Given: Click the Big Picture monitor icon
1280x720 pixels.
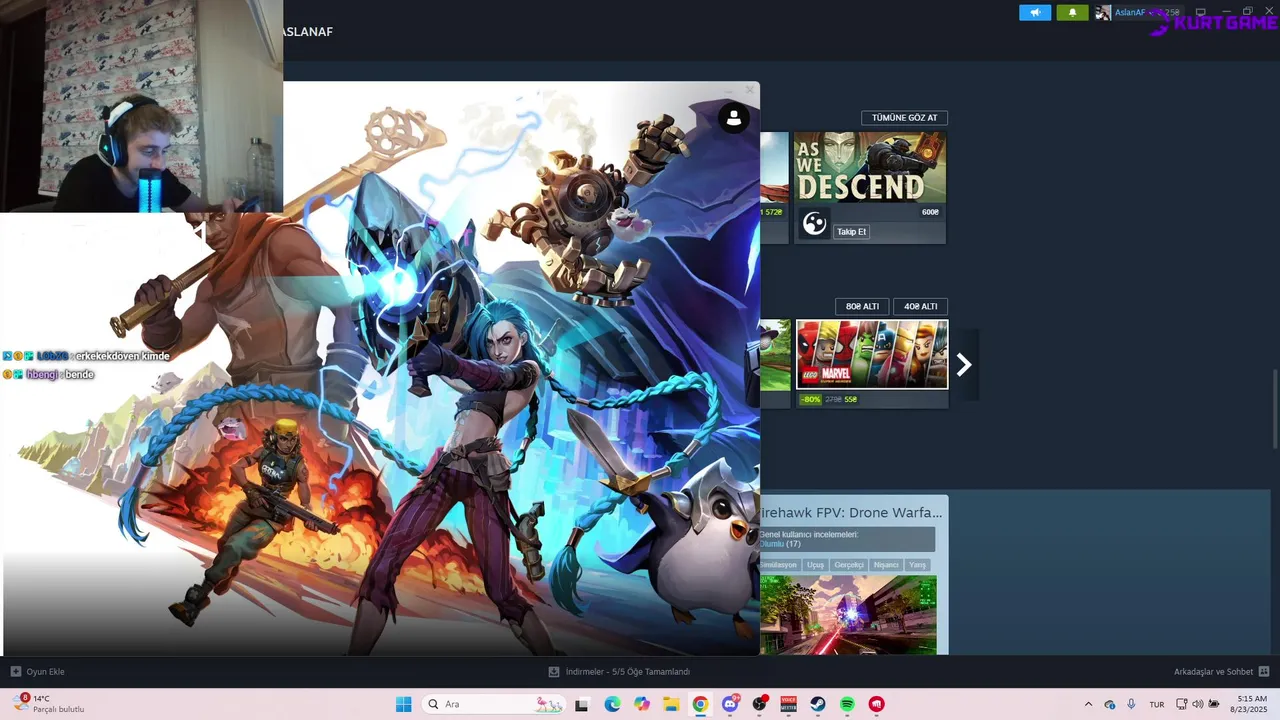Looking at the screenshot, I should pyautogui.click(x=1201, y=12).
